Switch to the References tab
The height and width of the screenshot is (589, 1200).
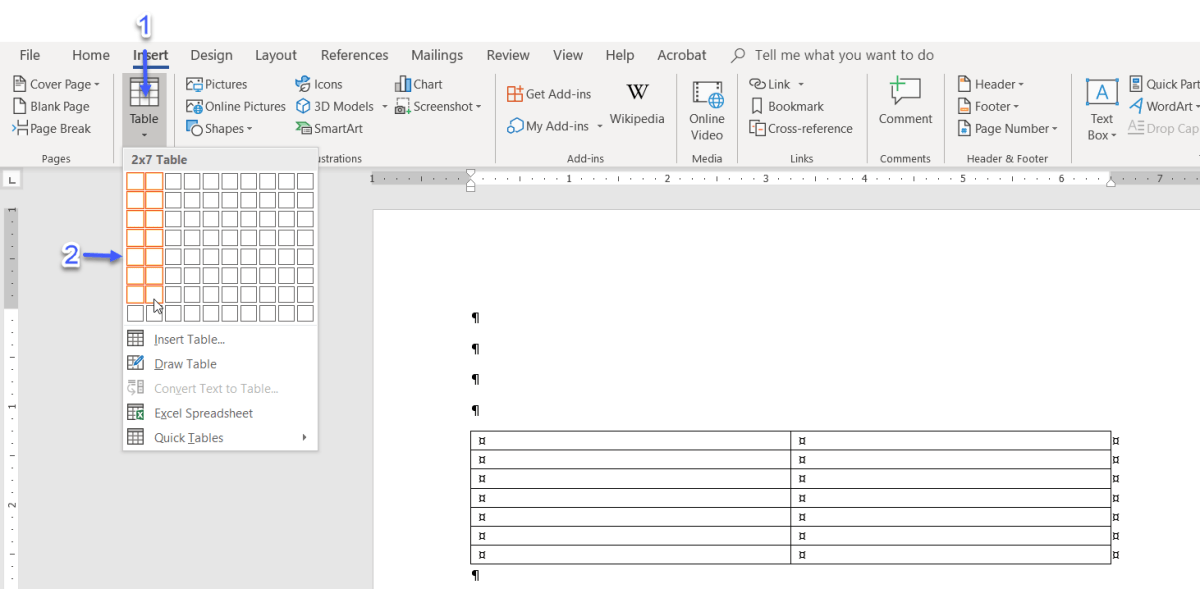click(x=354, y=55)
